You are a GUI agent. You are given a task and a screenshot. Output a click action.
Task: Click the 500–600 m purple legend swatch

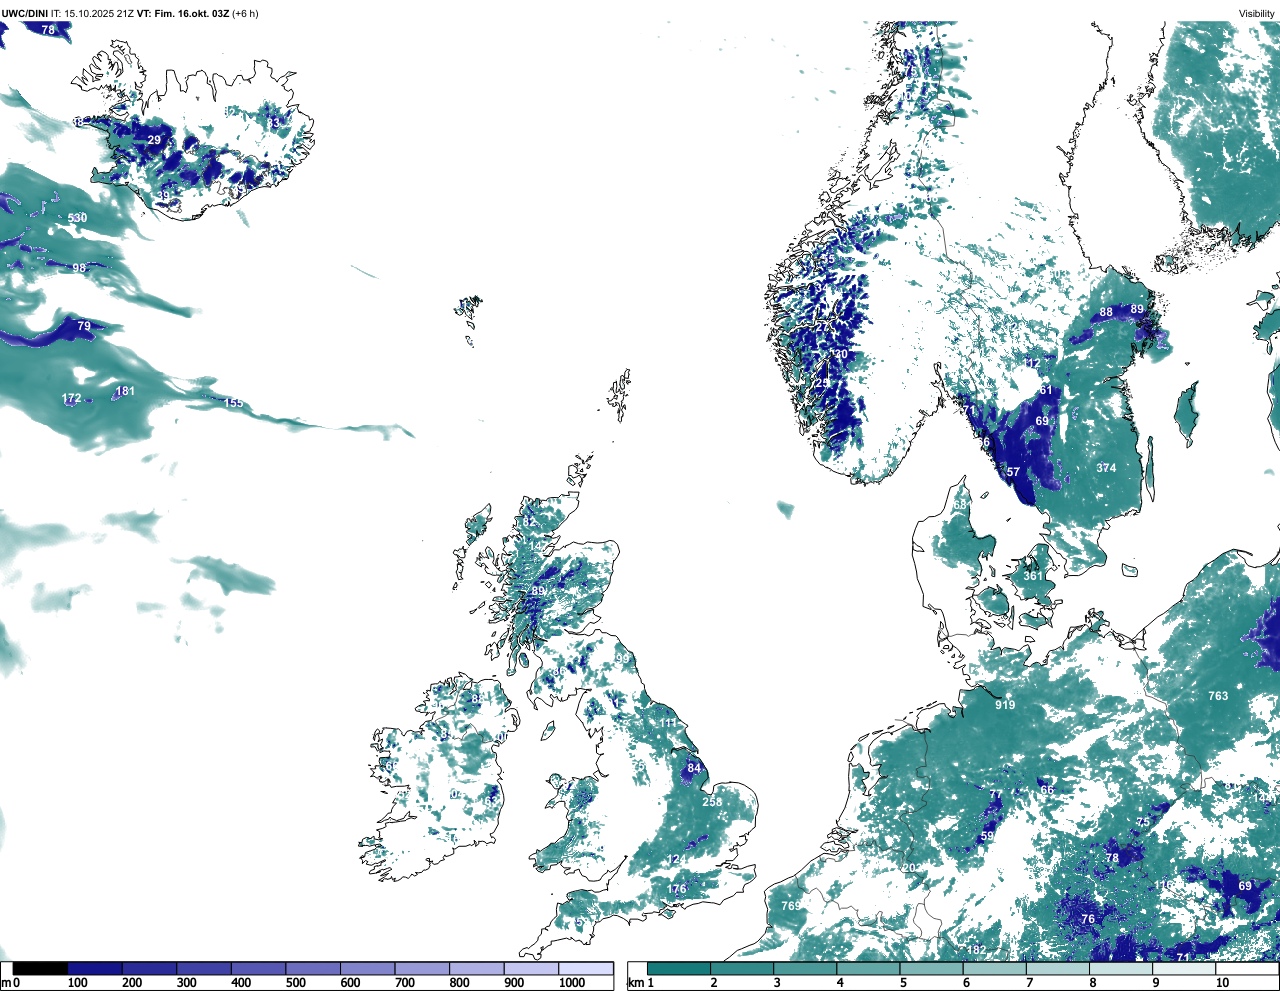pos(313,968)
